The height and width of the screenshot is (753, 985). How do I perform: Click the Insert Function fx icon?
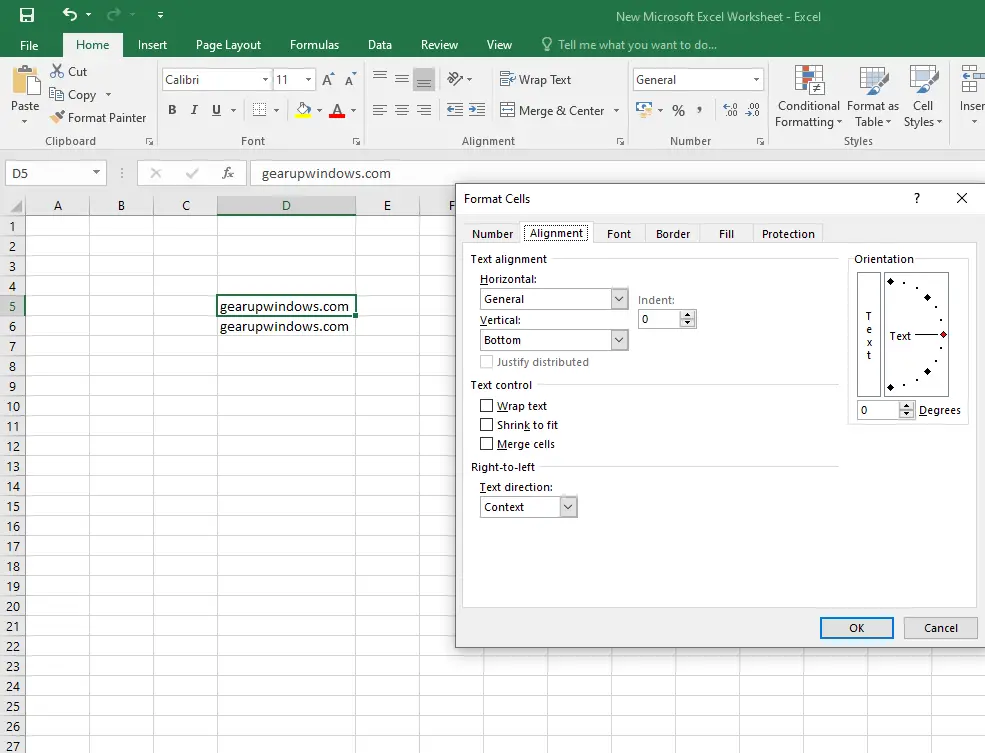(x=228, y=173)
